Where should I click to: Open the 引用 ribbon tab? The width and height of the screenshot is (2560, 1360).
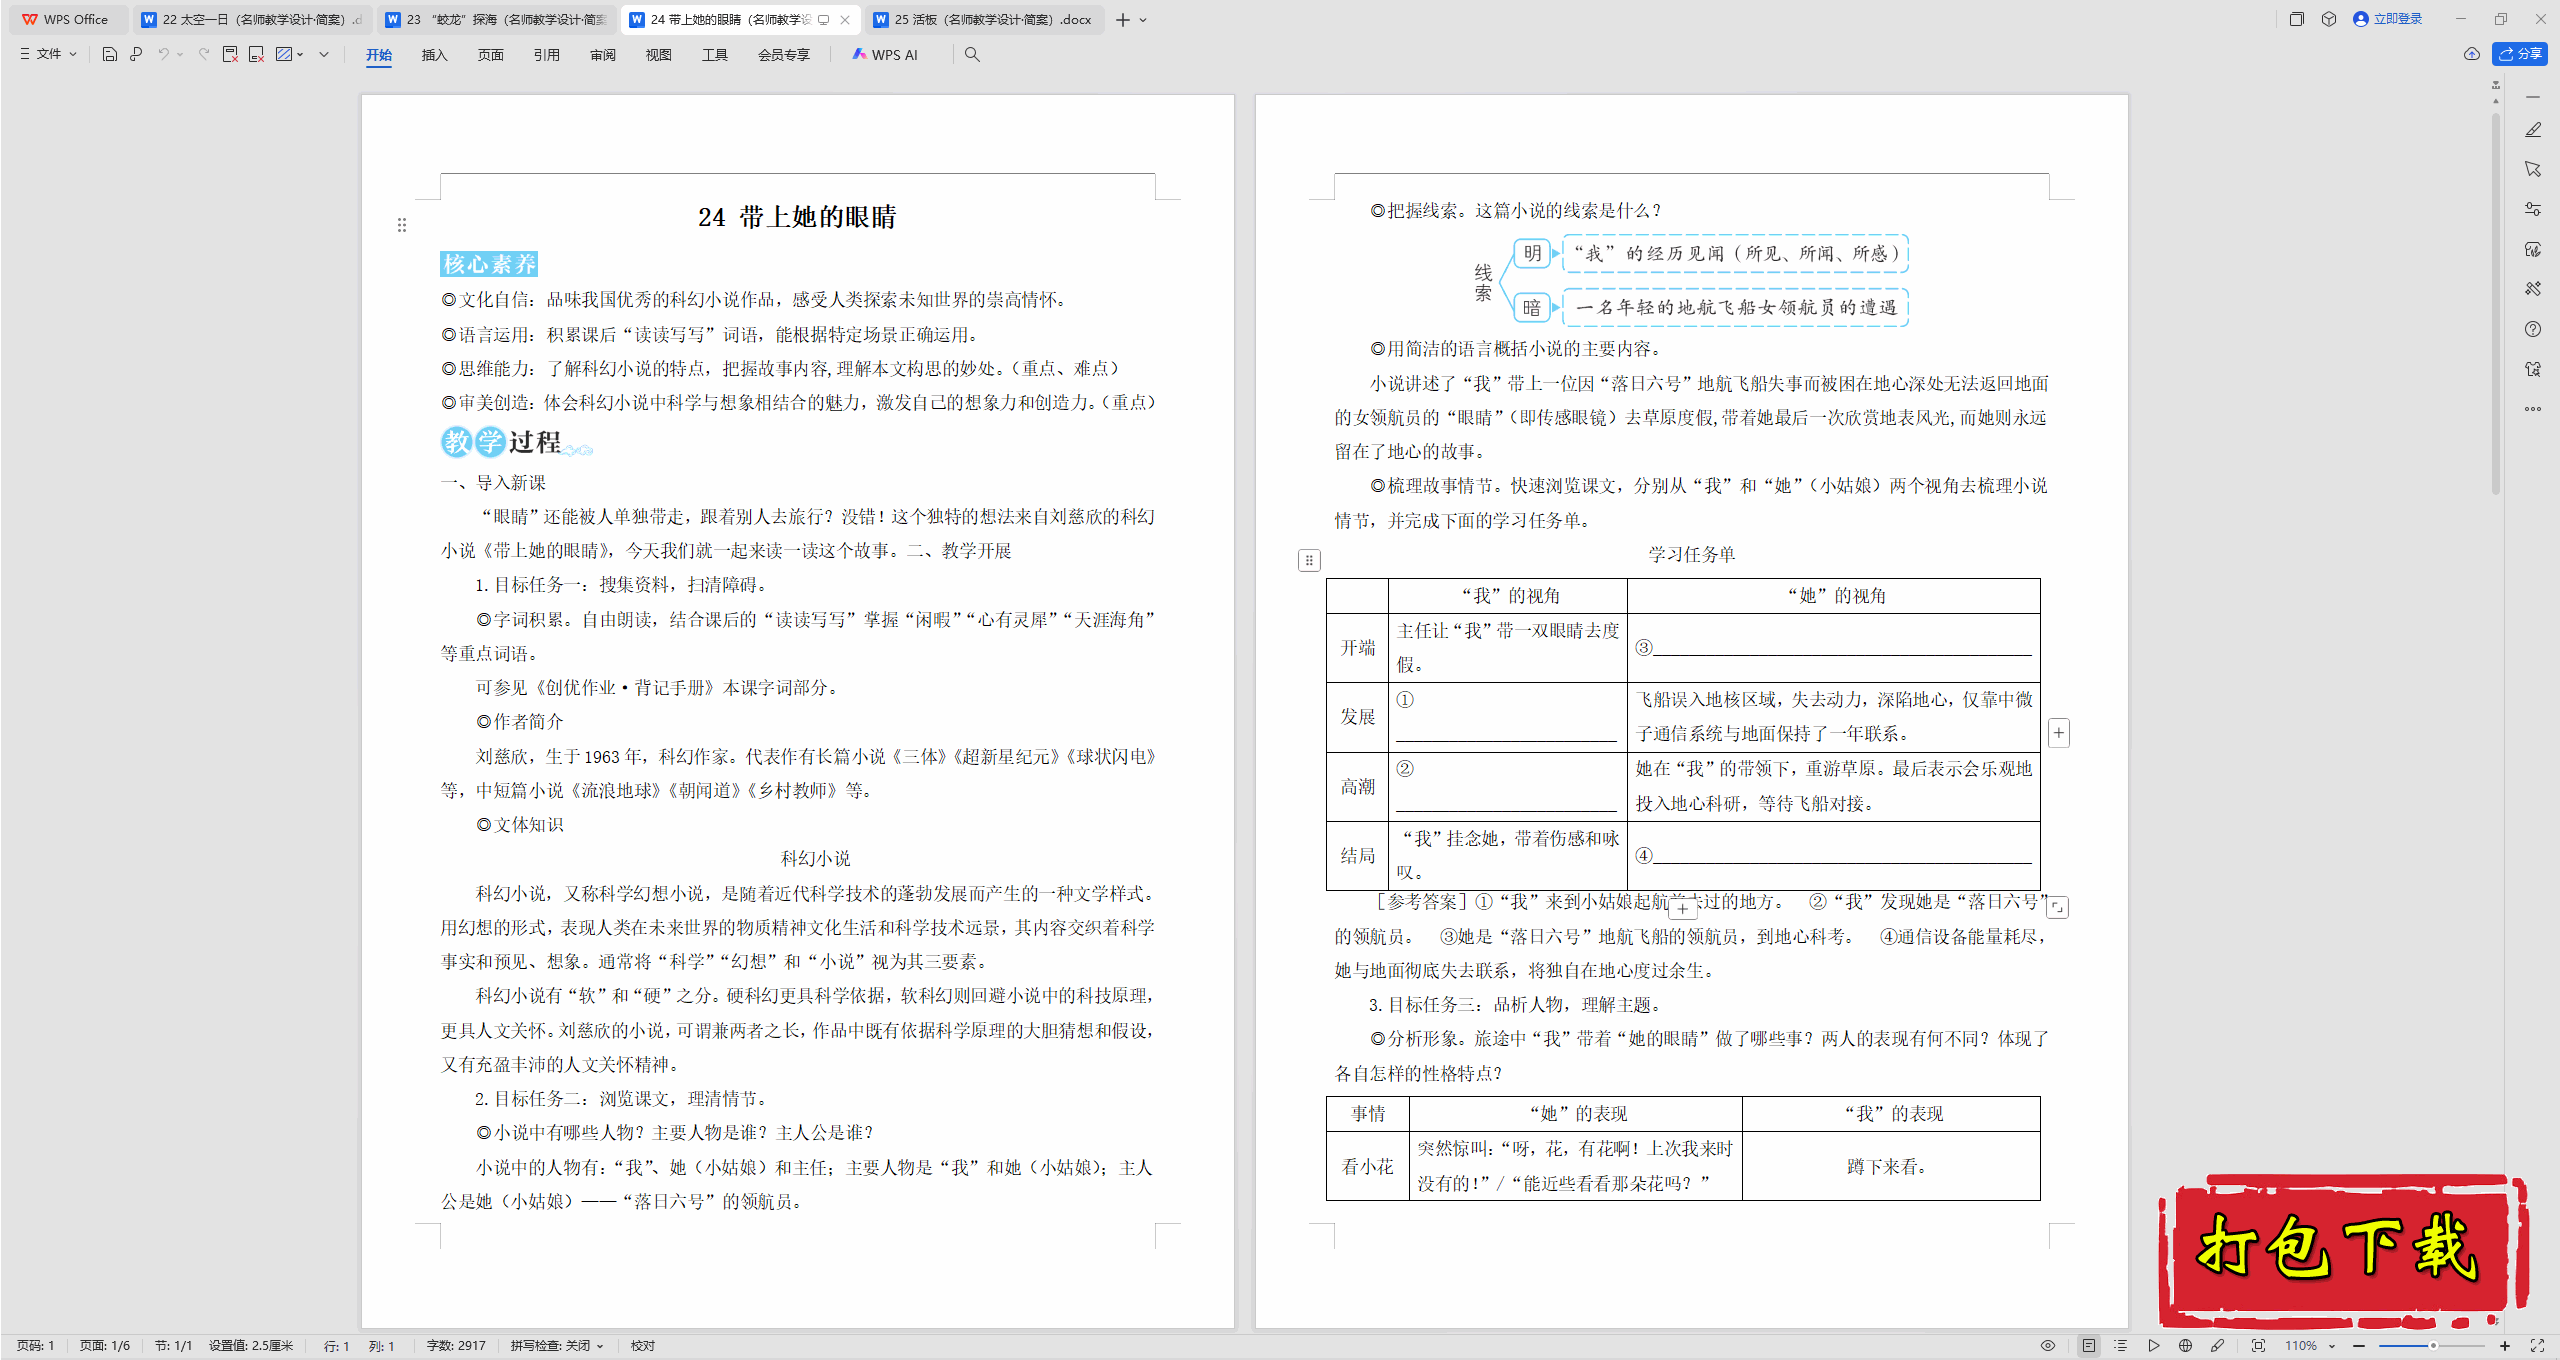pos(546,55)
